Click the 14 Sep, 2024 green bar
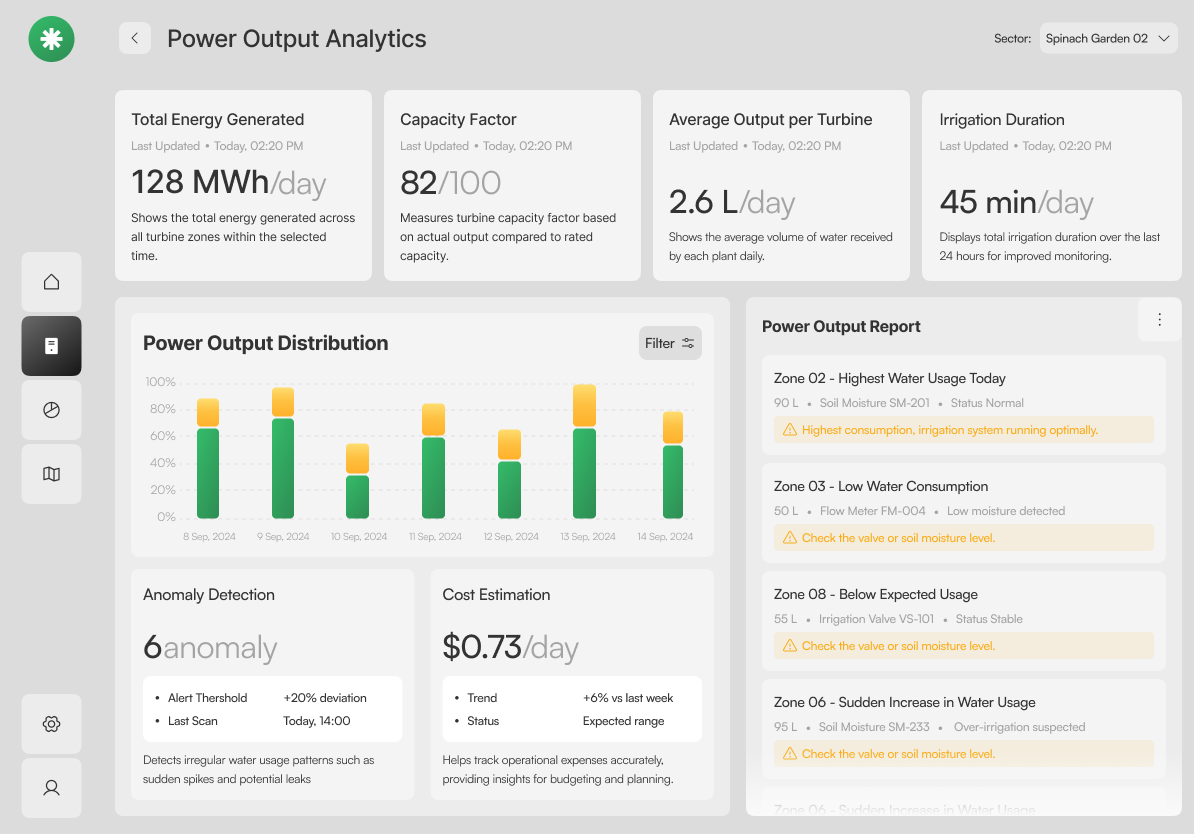Image resolution: width=1194 pixels, height=834 pixels. [x=672, y=481]
